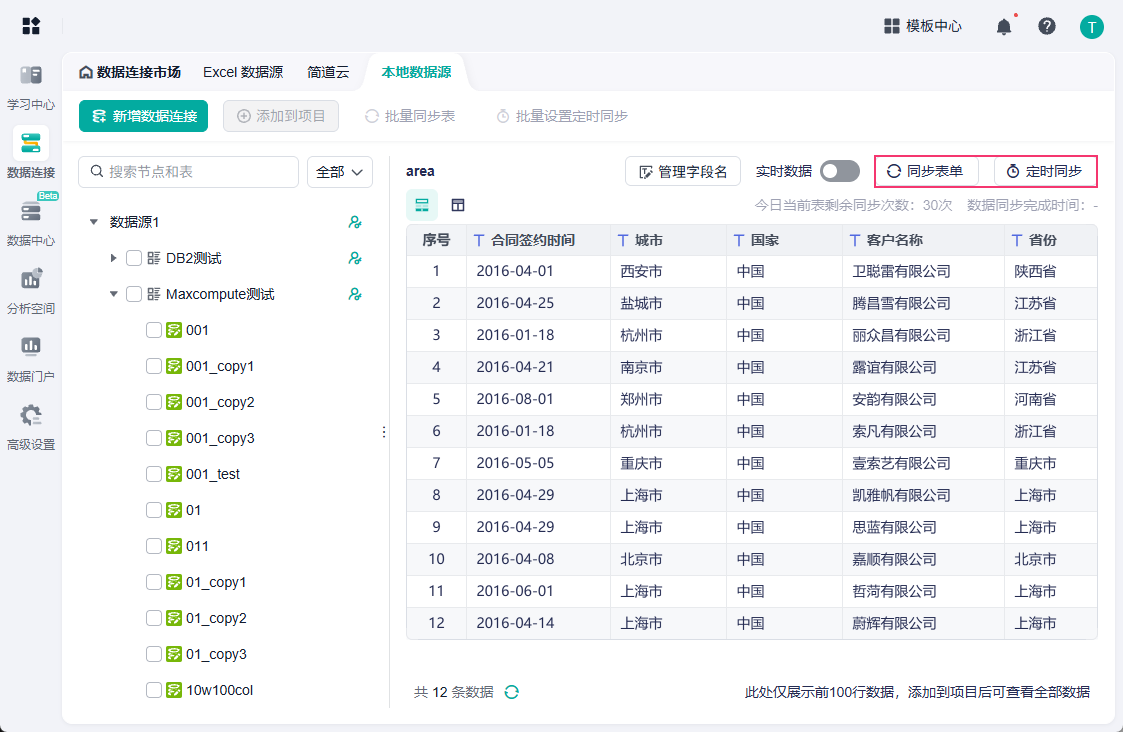
Task: Select table icon of 10w100col
Action: (x=174, y=690)
